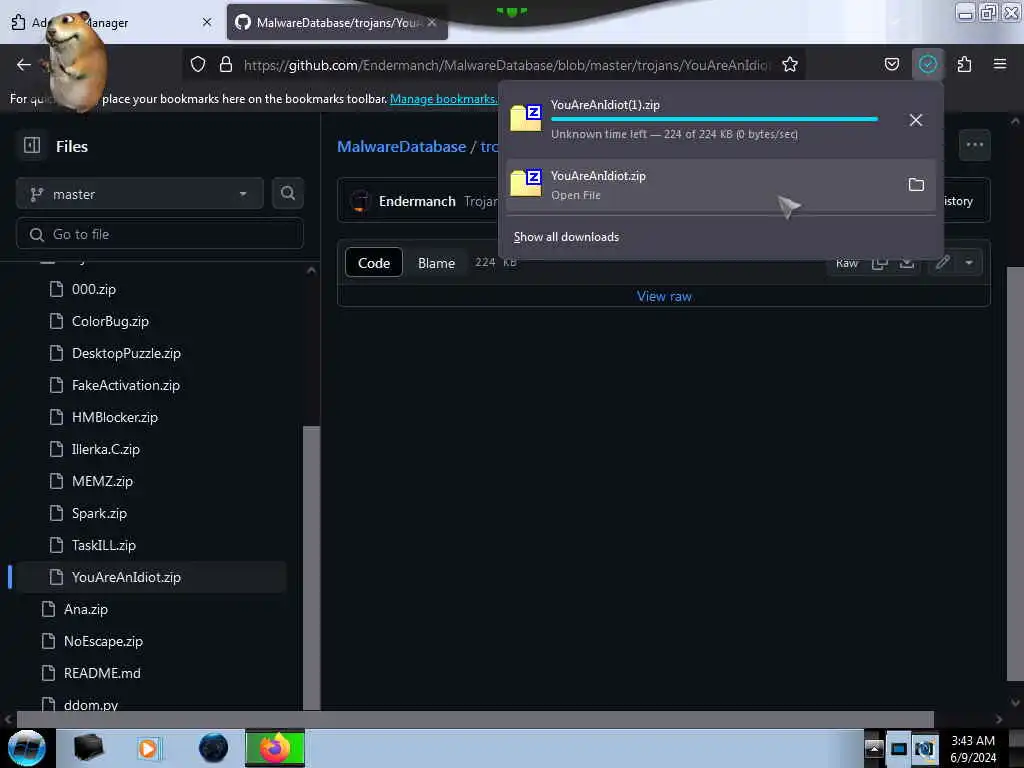Click the View raw link

664,296
